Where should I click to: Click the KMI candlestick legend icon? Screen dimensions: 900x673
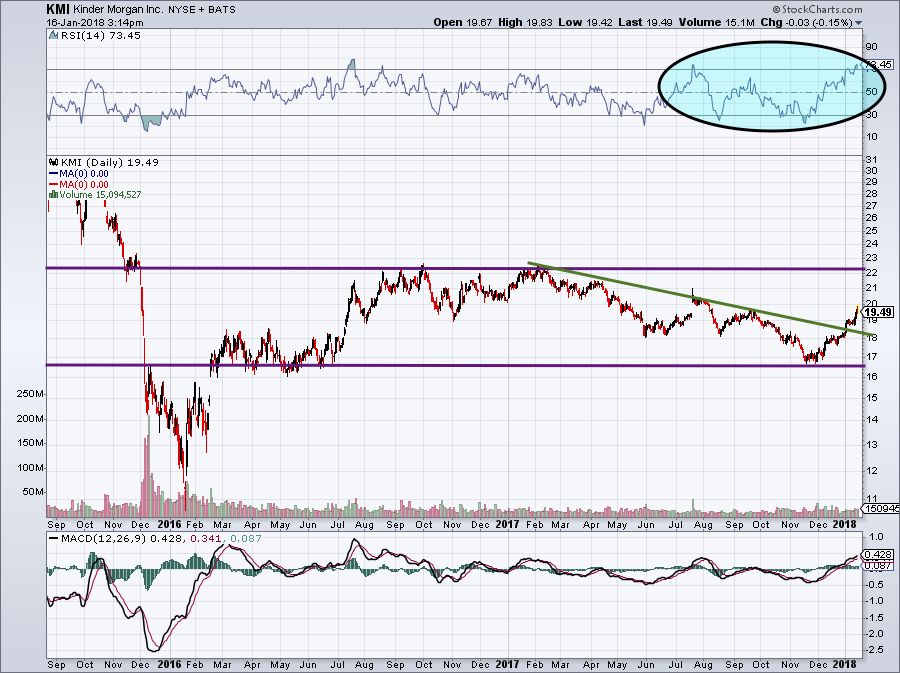coord(54,162)
